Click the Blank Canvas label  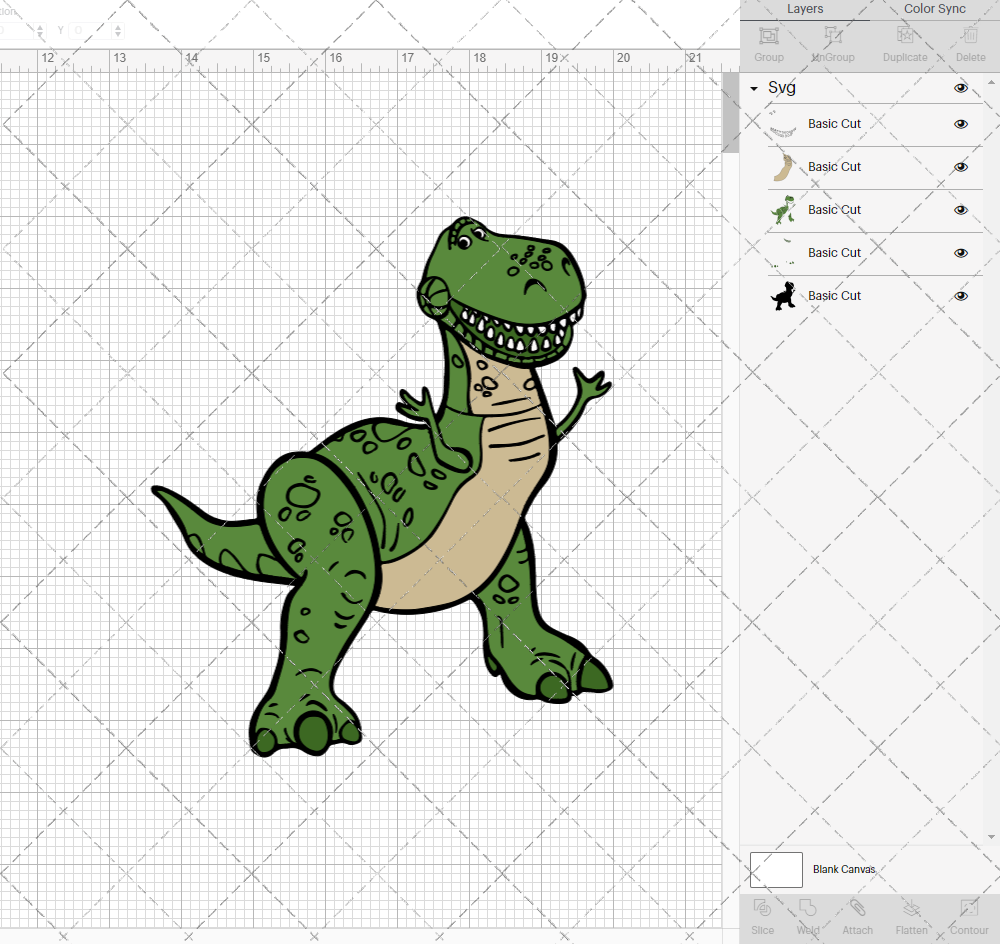point(844,869)
